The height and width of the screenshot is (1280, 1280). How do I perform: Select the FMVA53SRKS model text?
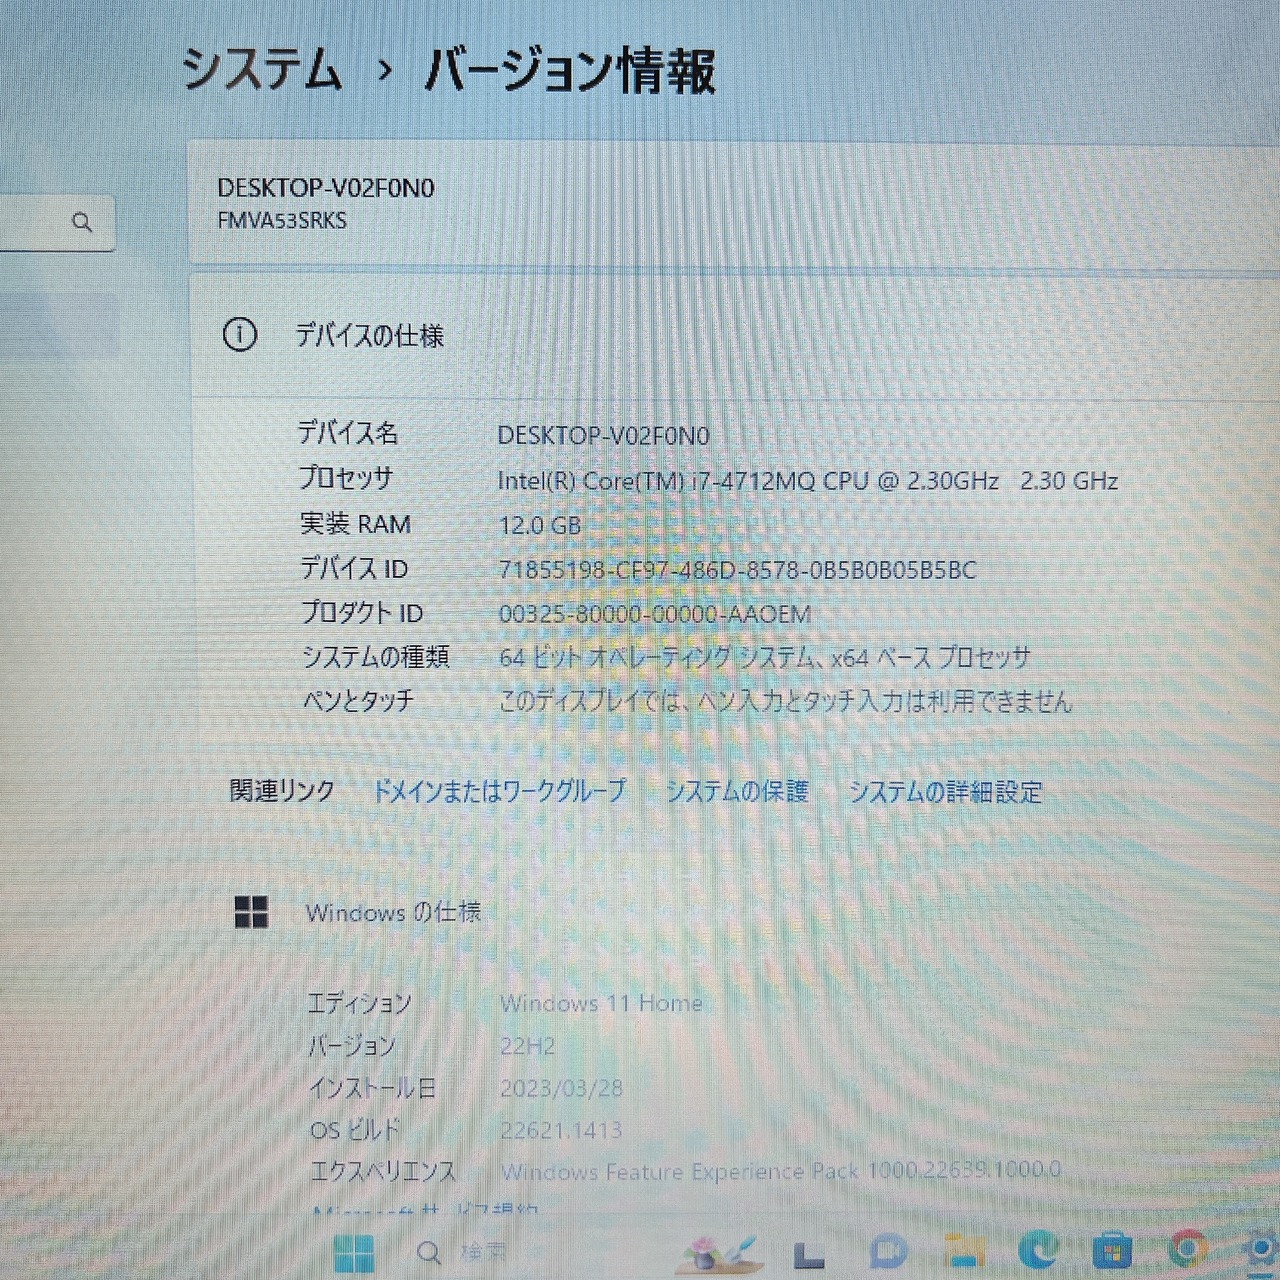(x=282, y=221)
